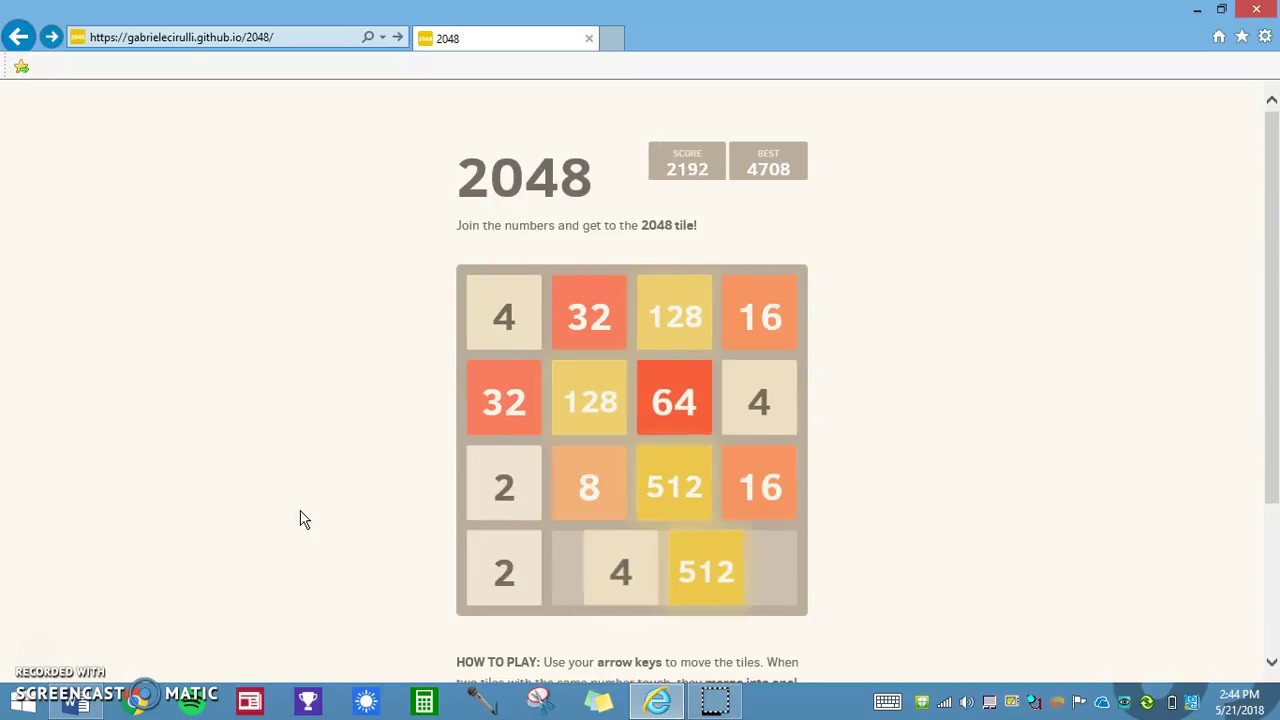
Task: Click the page vertical scrollbar thumb
Action: point(1271,308)
